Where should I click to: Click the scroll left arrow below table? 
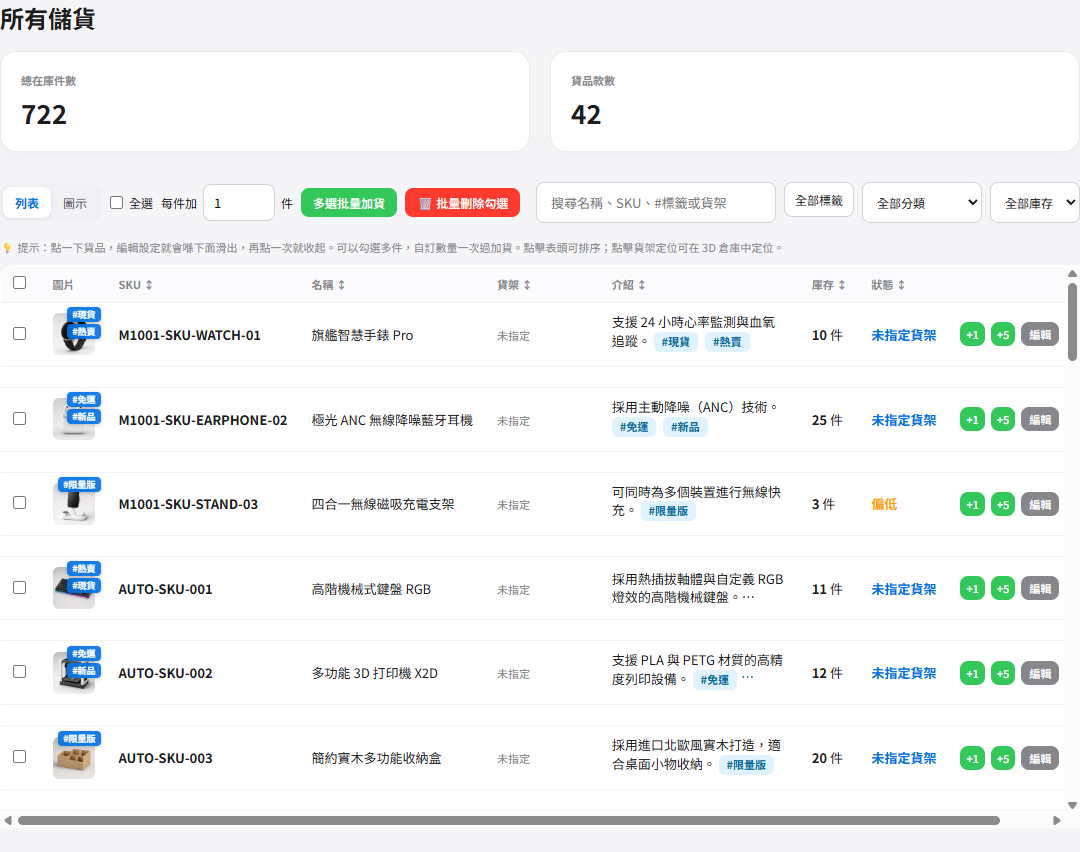click(8, 820)
